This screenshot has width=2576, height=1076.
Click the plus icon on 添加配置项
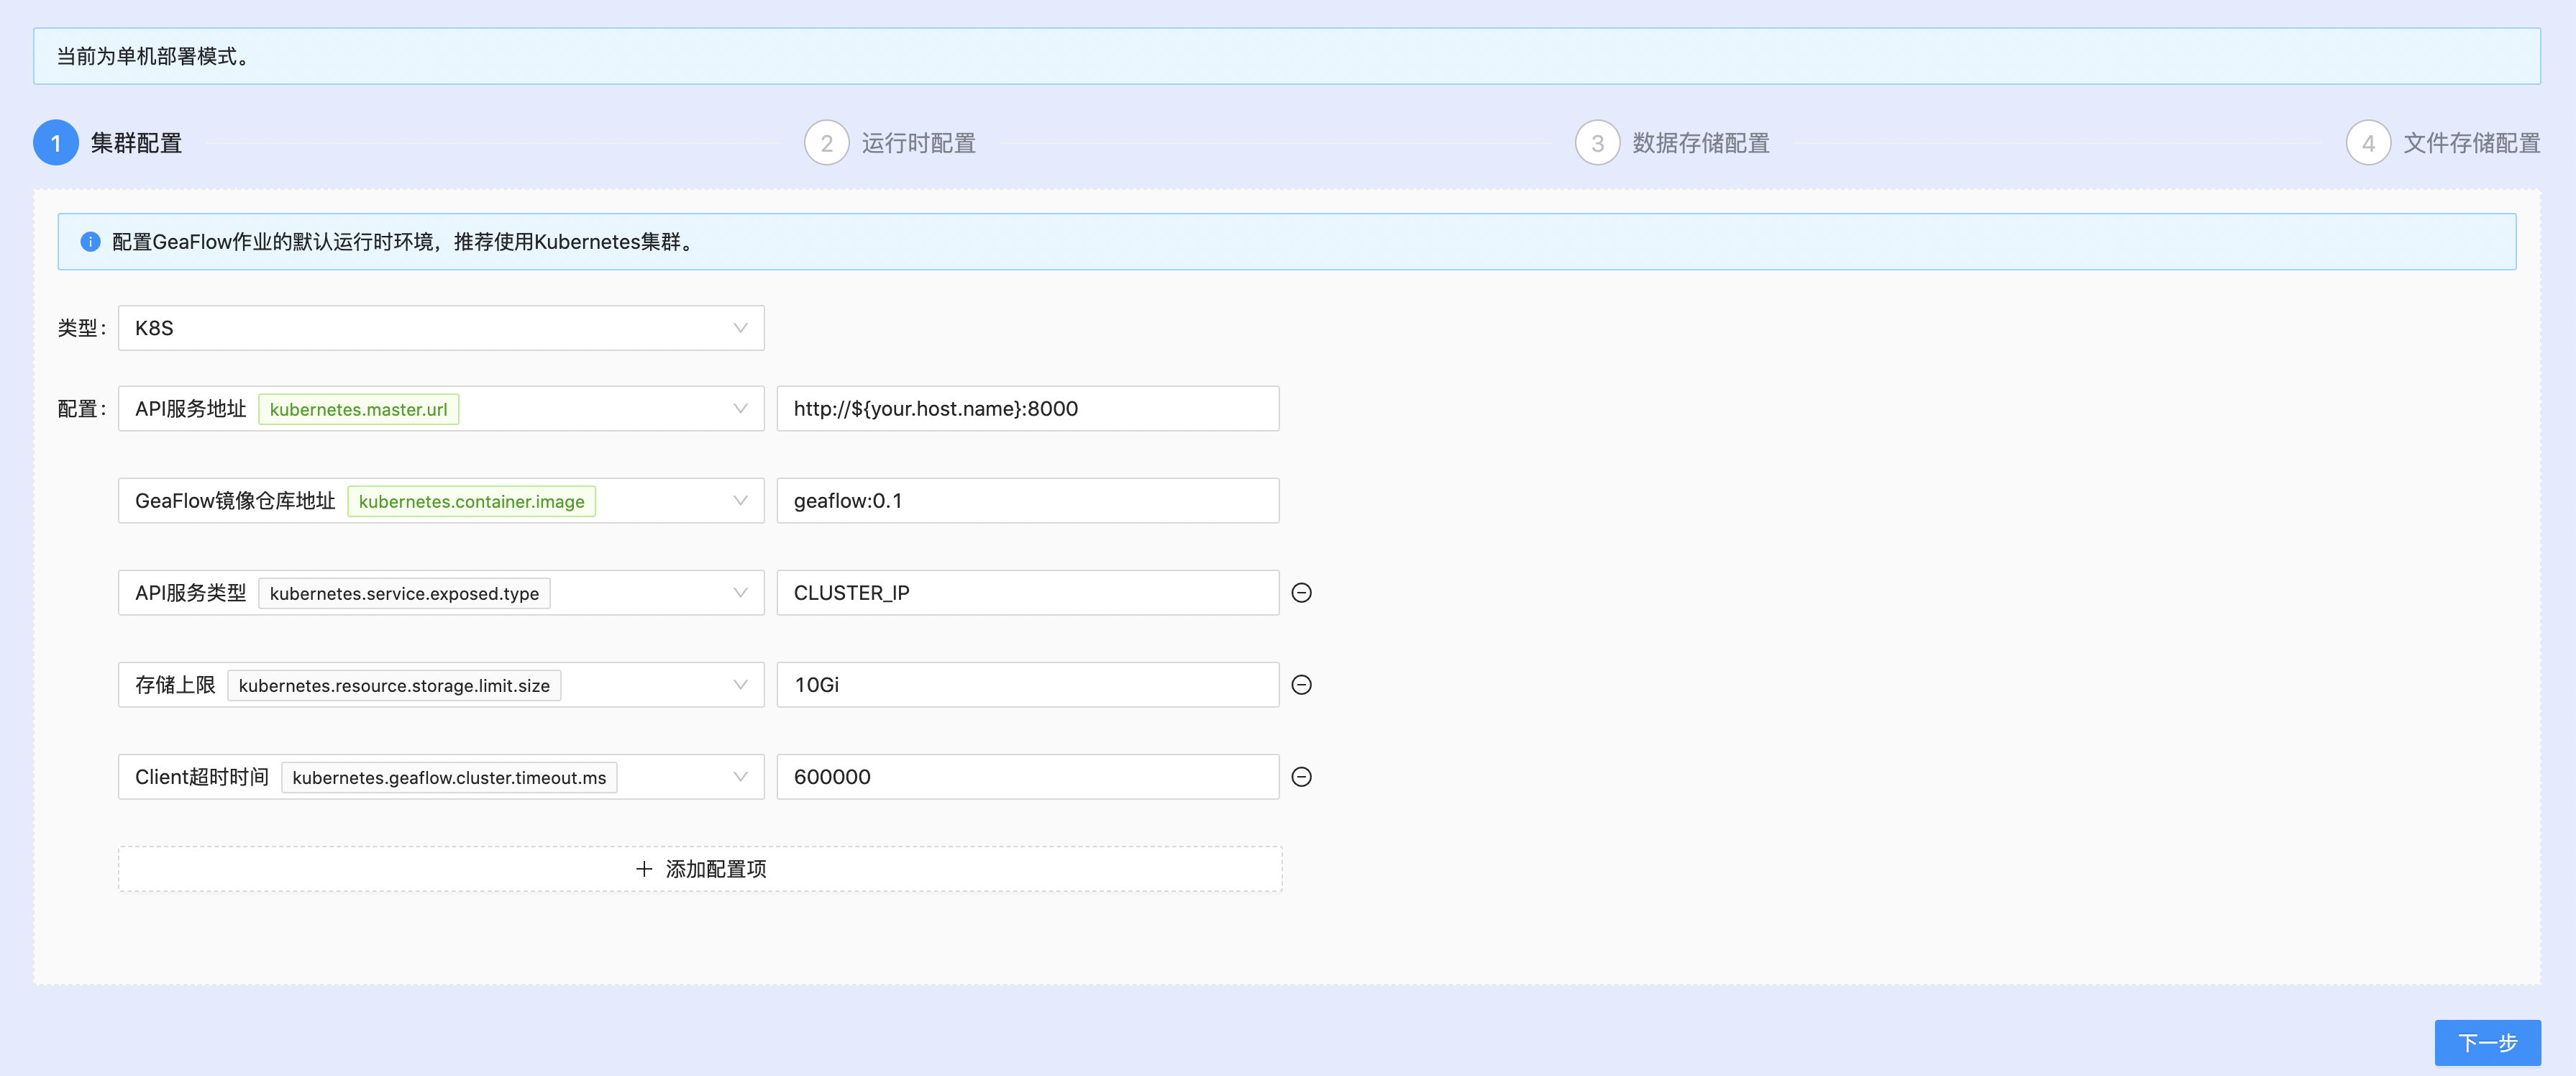click(646, 868)
